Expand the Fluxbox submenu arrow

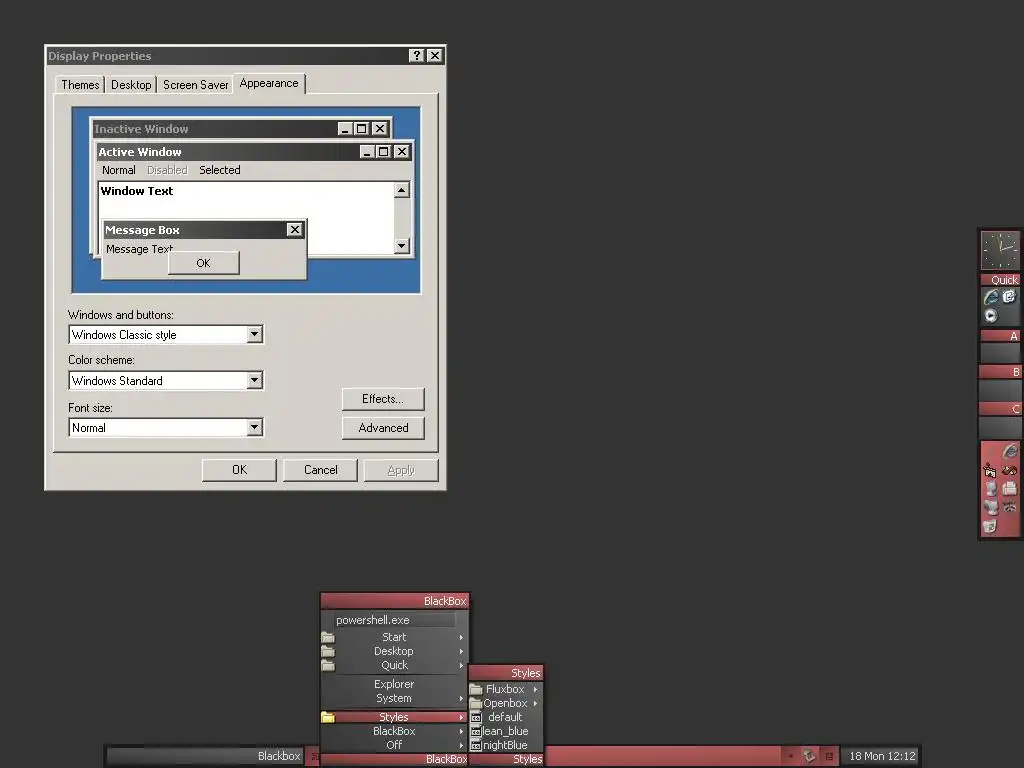point(535,690)
